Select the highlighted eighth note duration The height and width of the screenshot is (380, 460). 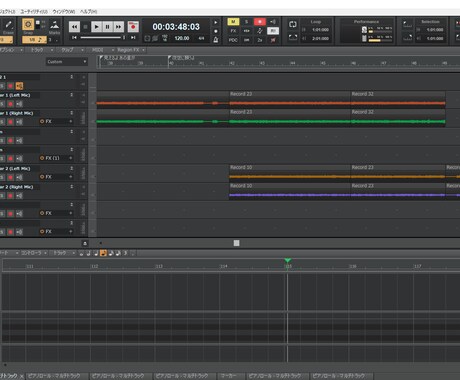103,253
